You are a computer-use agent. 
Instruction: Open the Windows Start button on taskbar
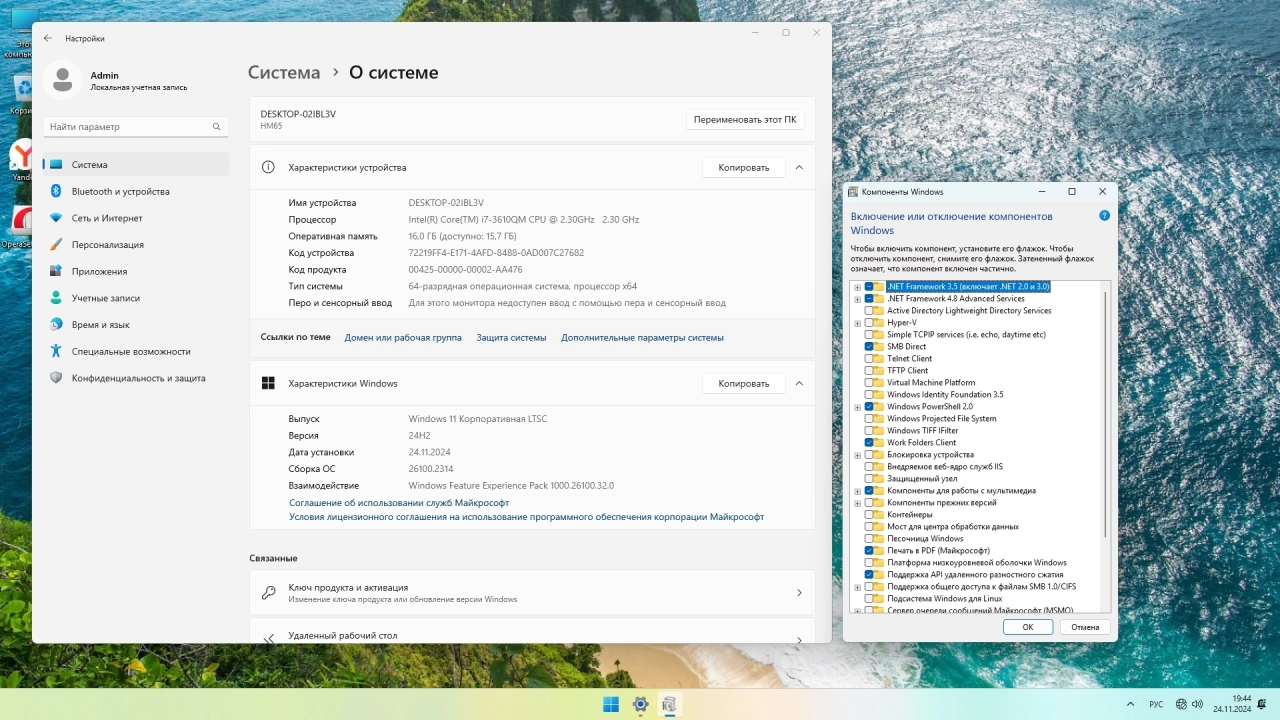point(611,704)
